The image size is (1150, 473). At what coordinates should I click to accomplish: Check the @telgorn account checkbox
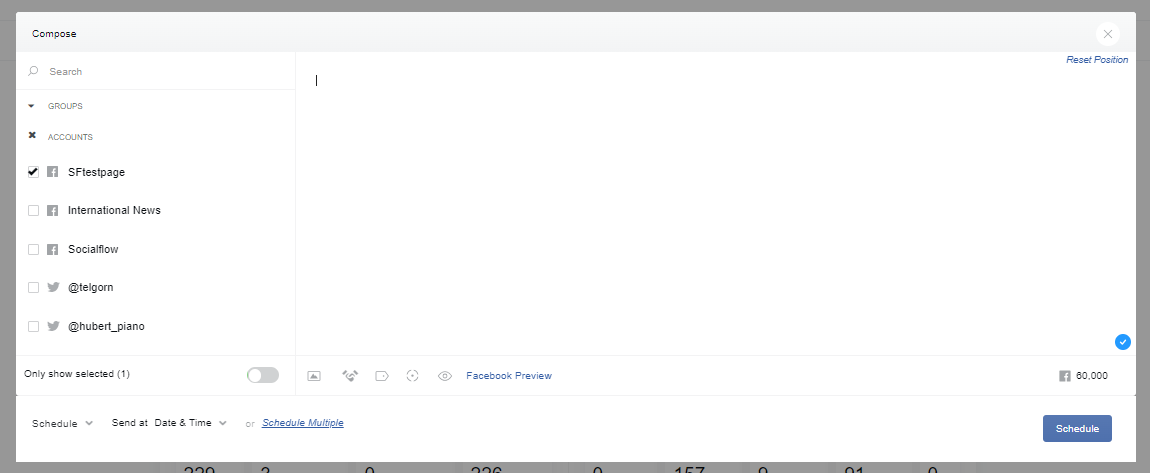[x=33, y=287]
